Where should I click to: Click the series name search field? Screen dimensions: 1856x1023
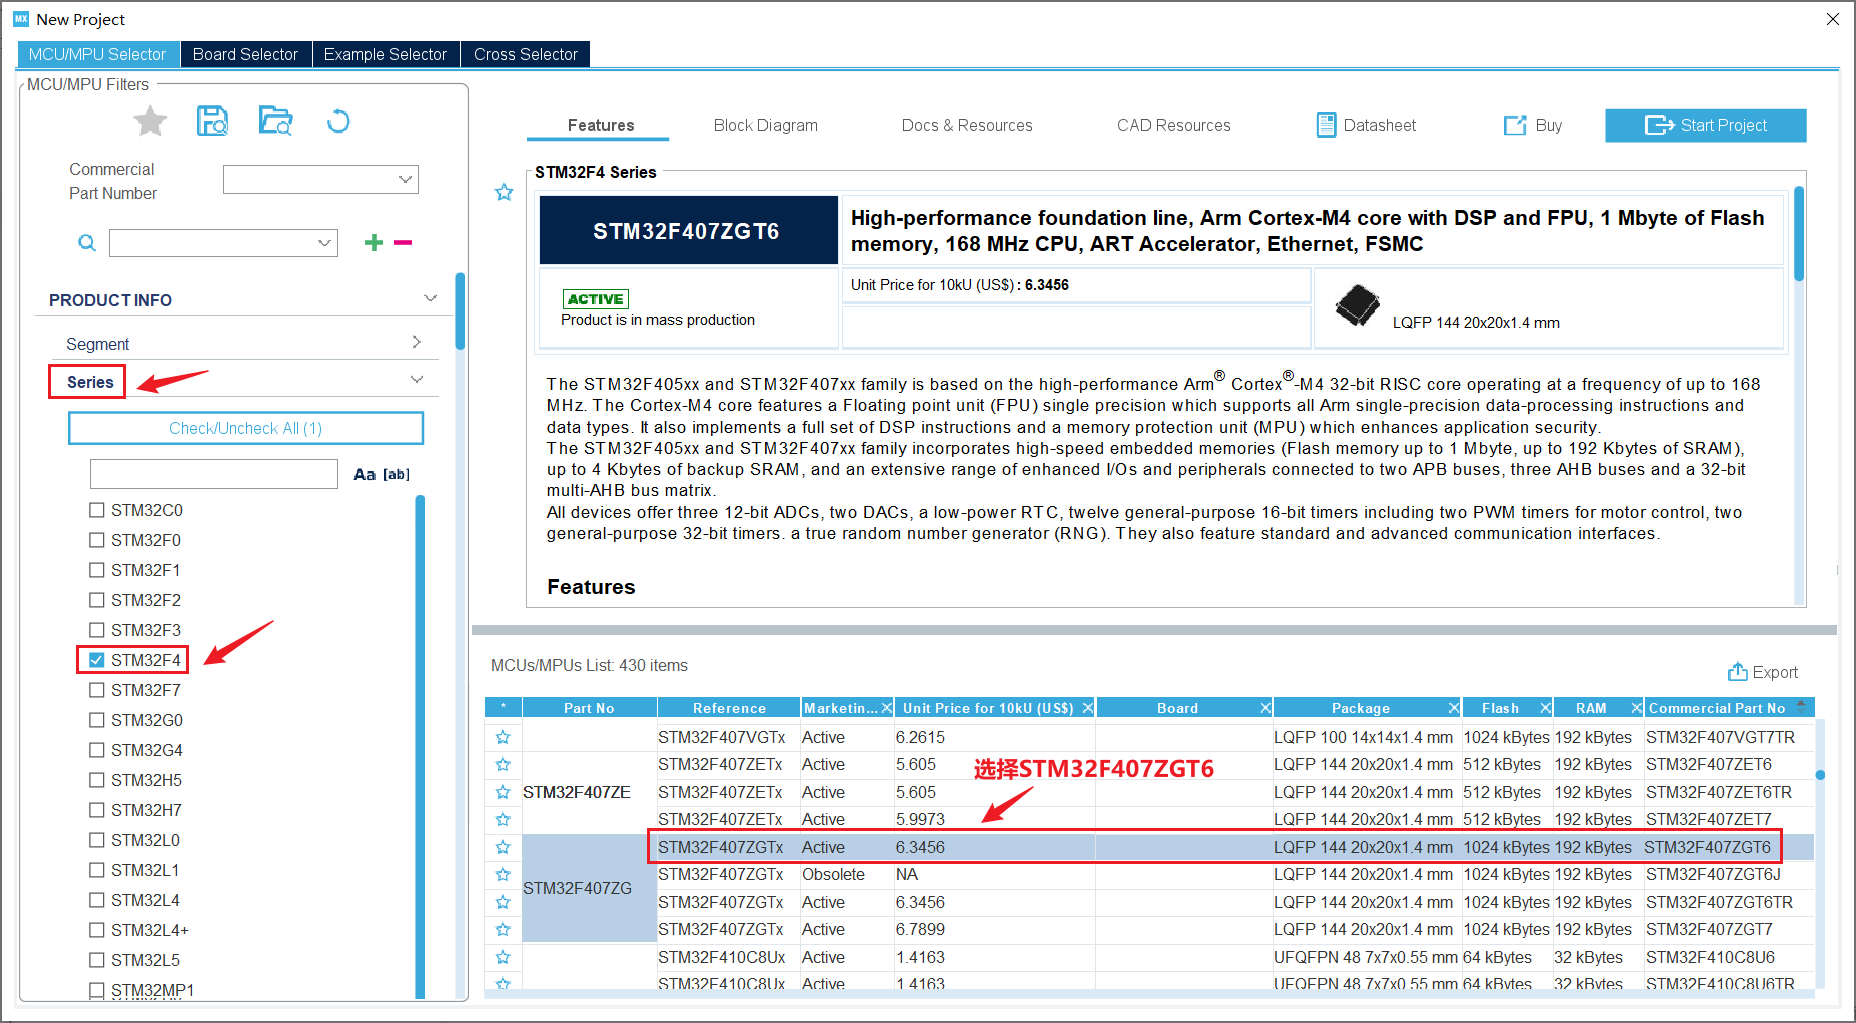pyautogui.click(x=214, y=474)
